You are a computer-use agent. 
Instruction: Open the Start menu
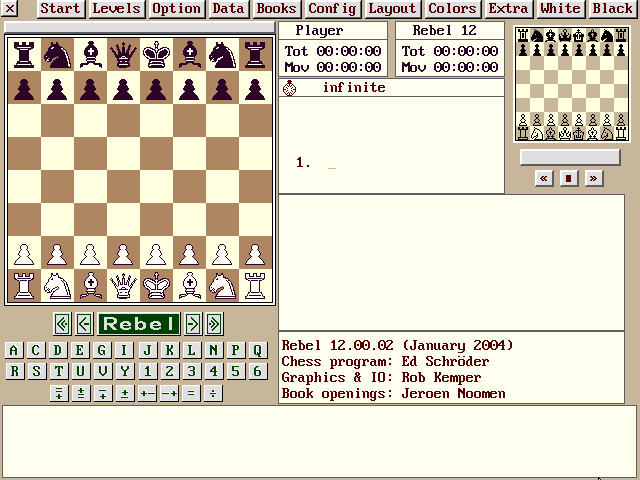61,9
